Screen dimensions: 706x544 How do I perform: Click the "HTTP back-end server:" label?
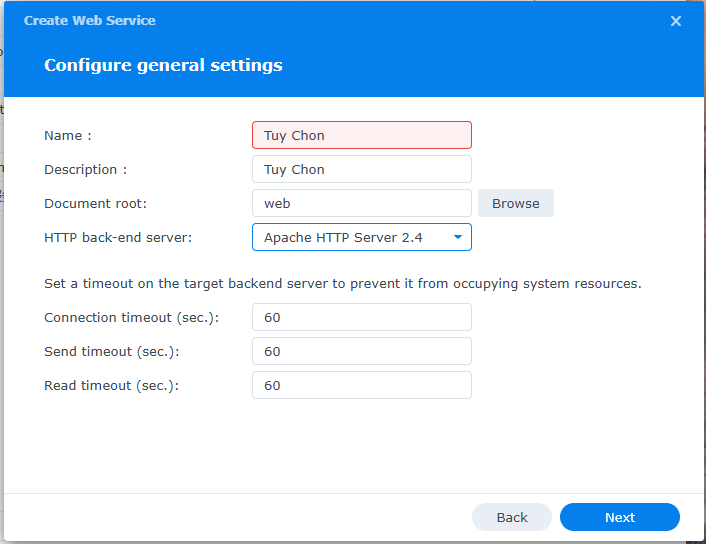pyautogui.click(x=118, y=237)
